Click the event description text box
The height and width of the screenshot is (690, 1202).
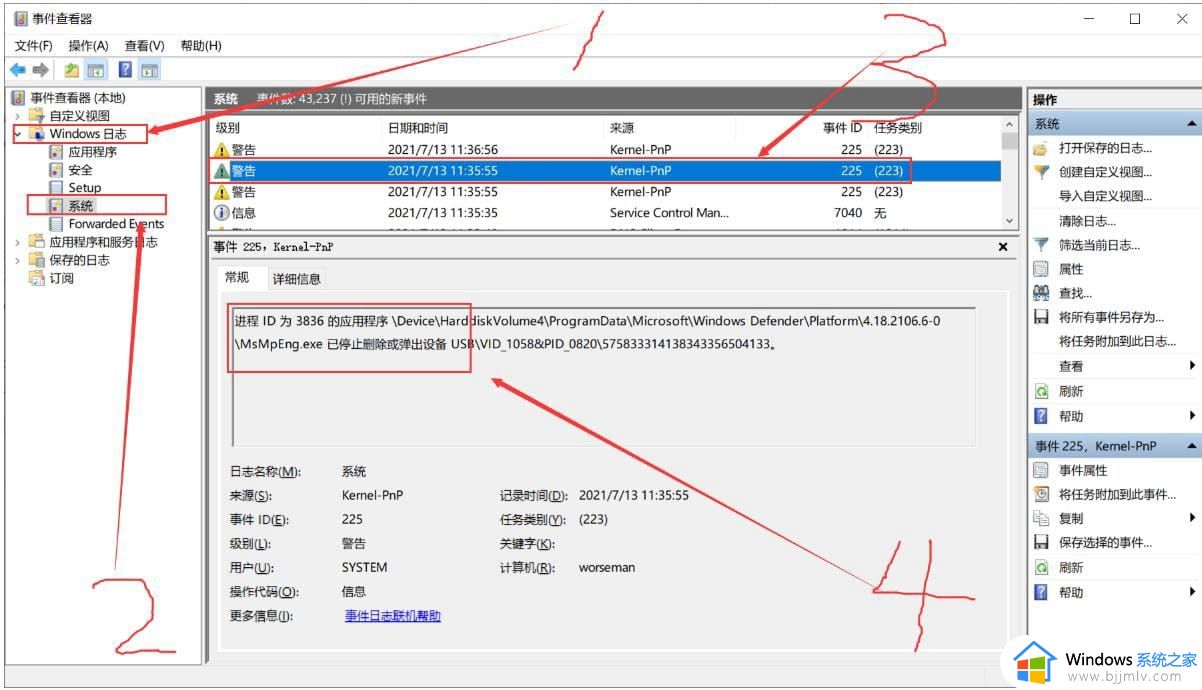[604, 376]
